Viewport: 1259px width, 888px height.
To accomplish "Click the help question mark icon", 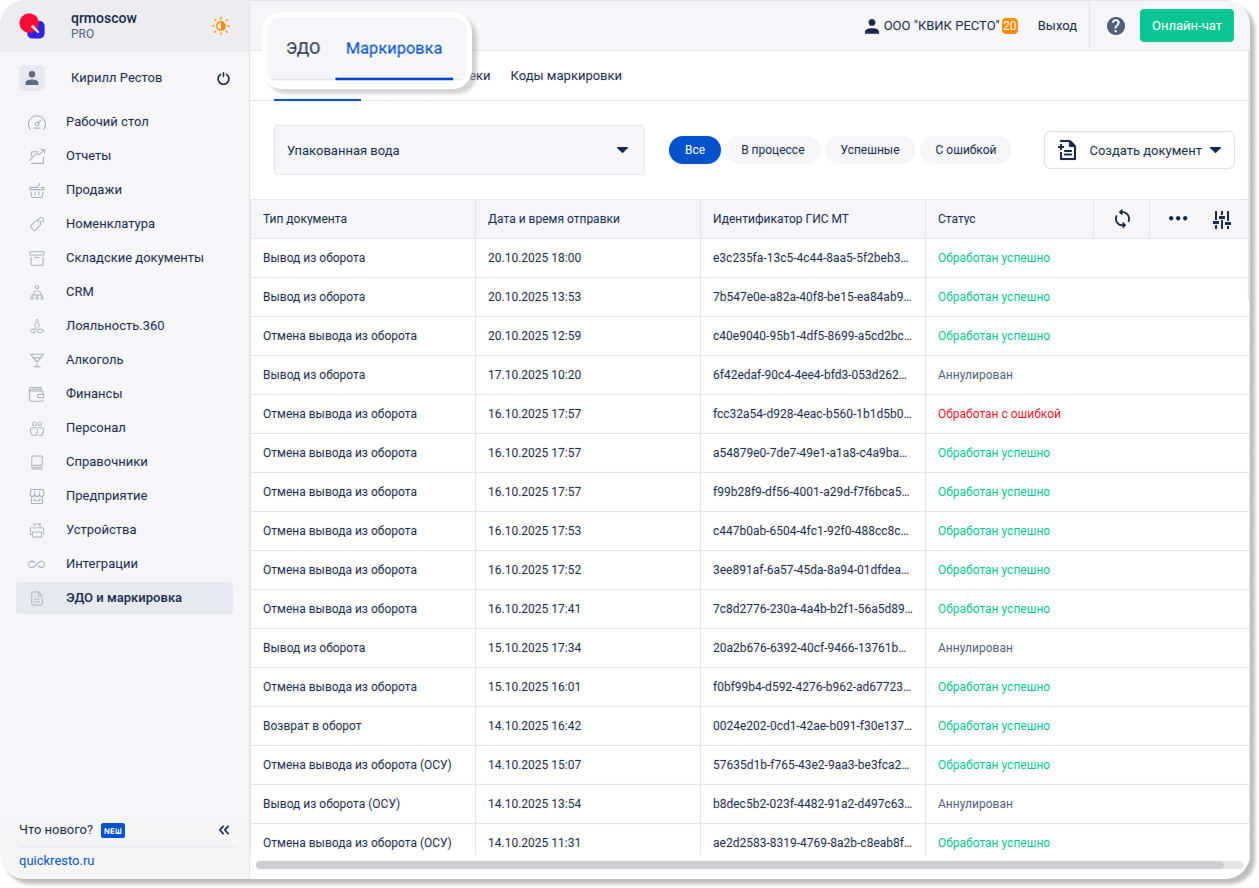I will pos(1116,26).
